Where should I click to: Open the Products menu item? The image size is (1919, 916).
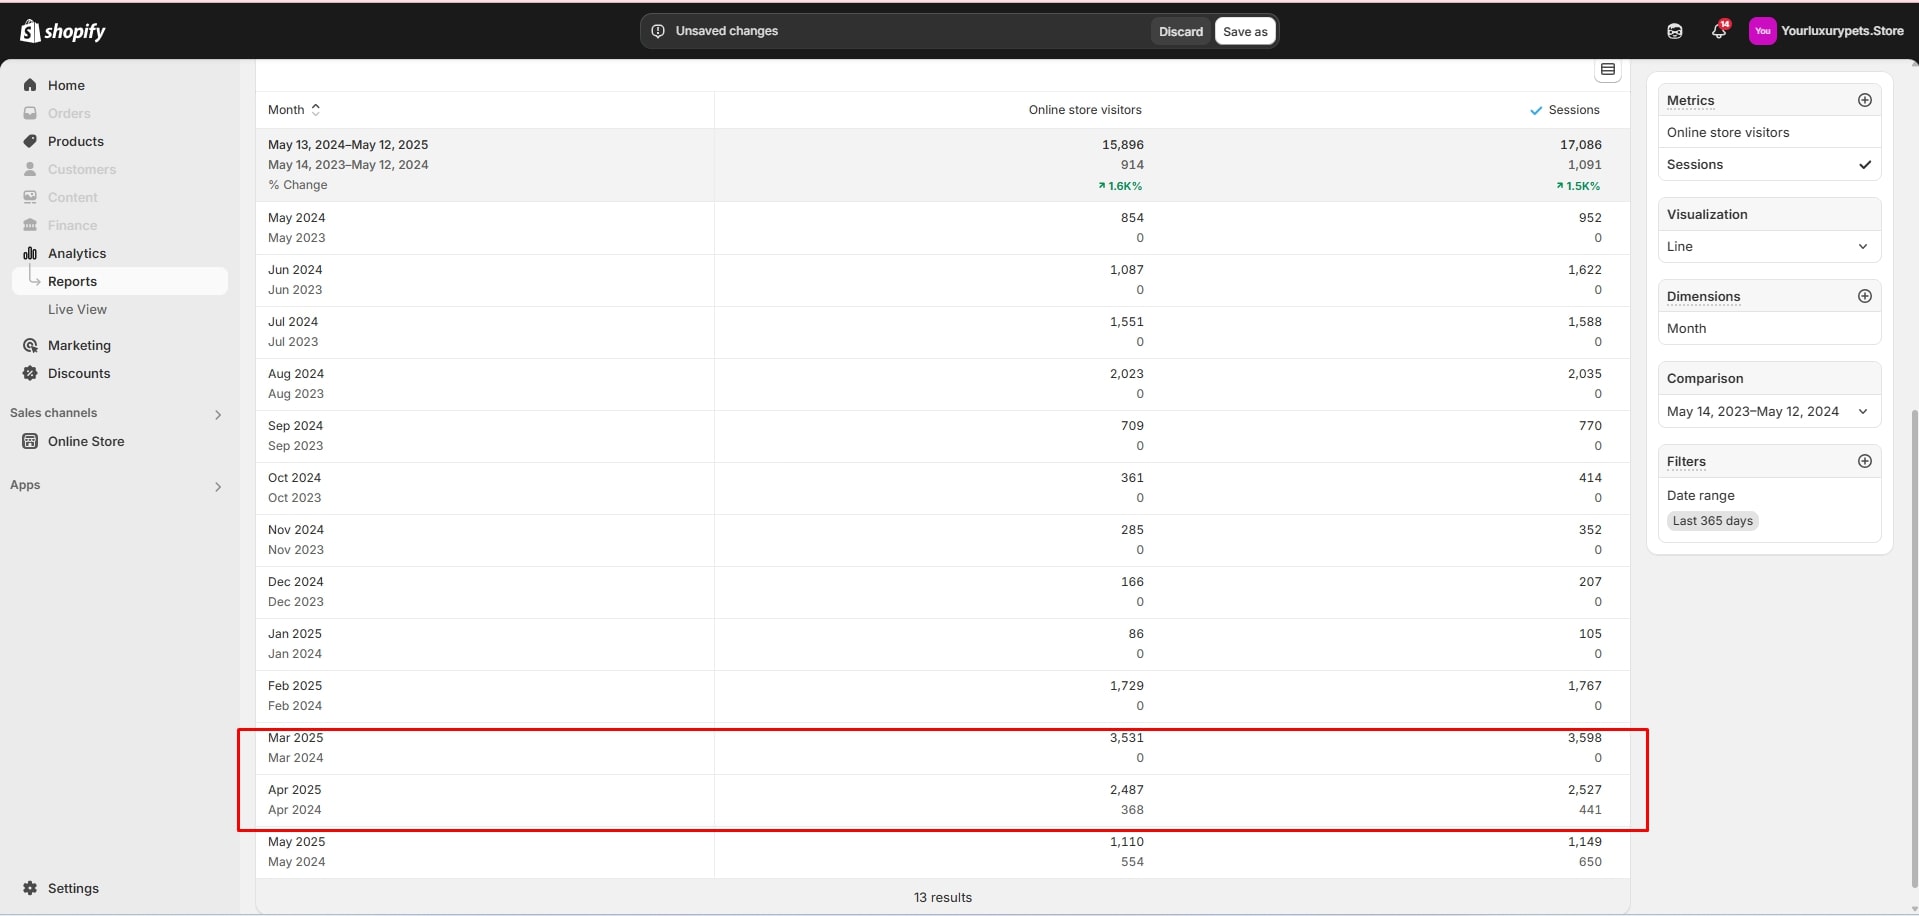(x=75, y=141)
